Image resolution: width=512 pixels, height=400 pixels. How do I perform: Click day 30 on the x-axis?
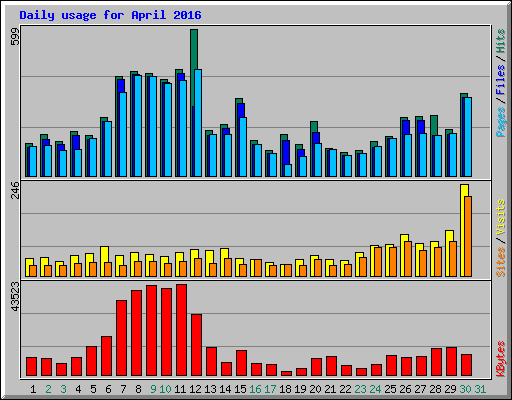tap(465, 389)
